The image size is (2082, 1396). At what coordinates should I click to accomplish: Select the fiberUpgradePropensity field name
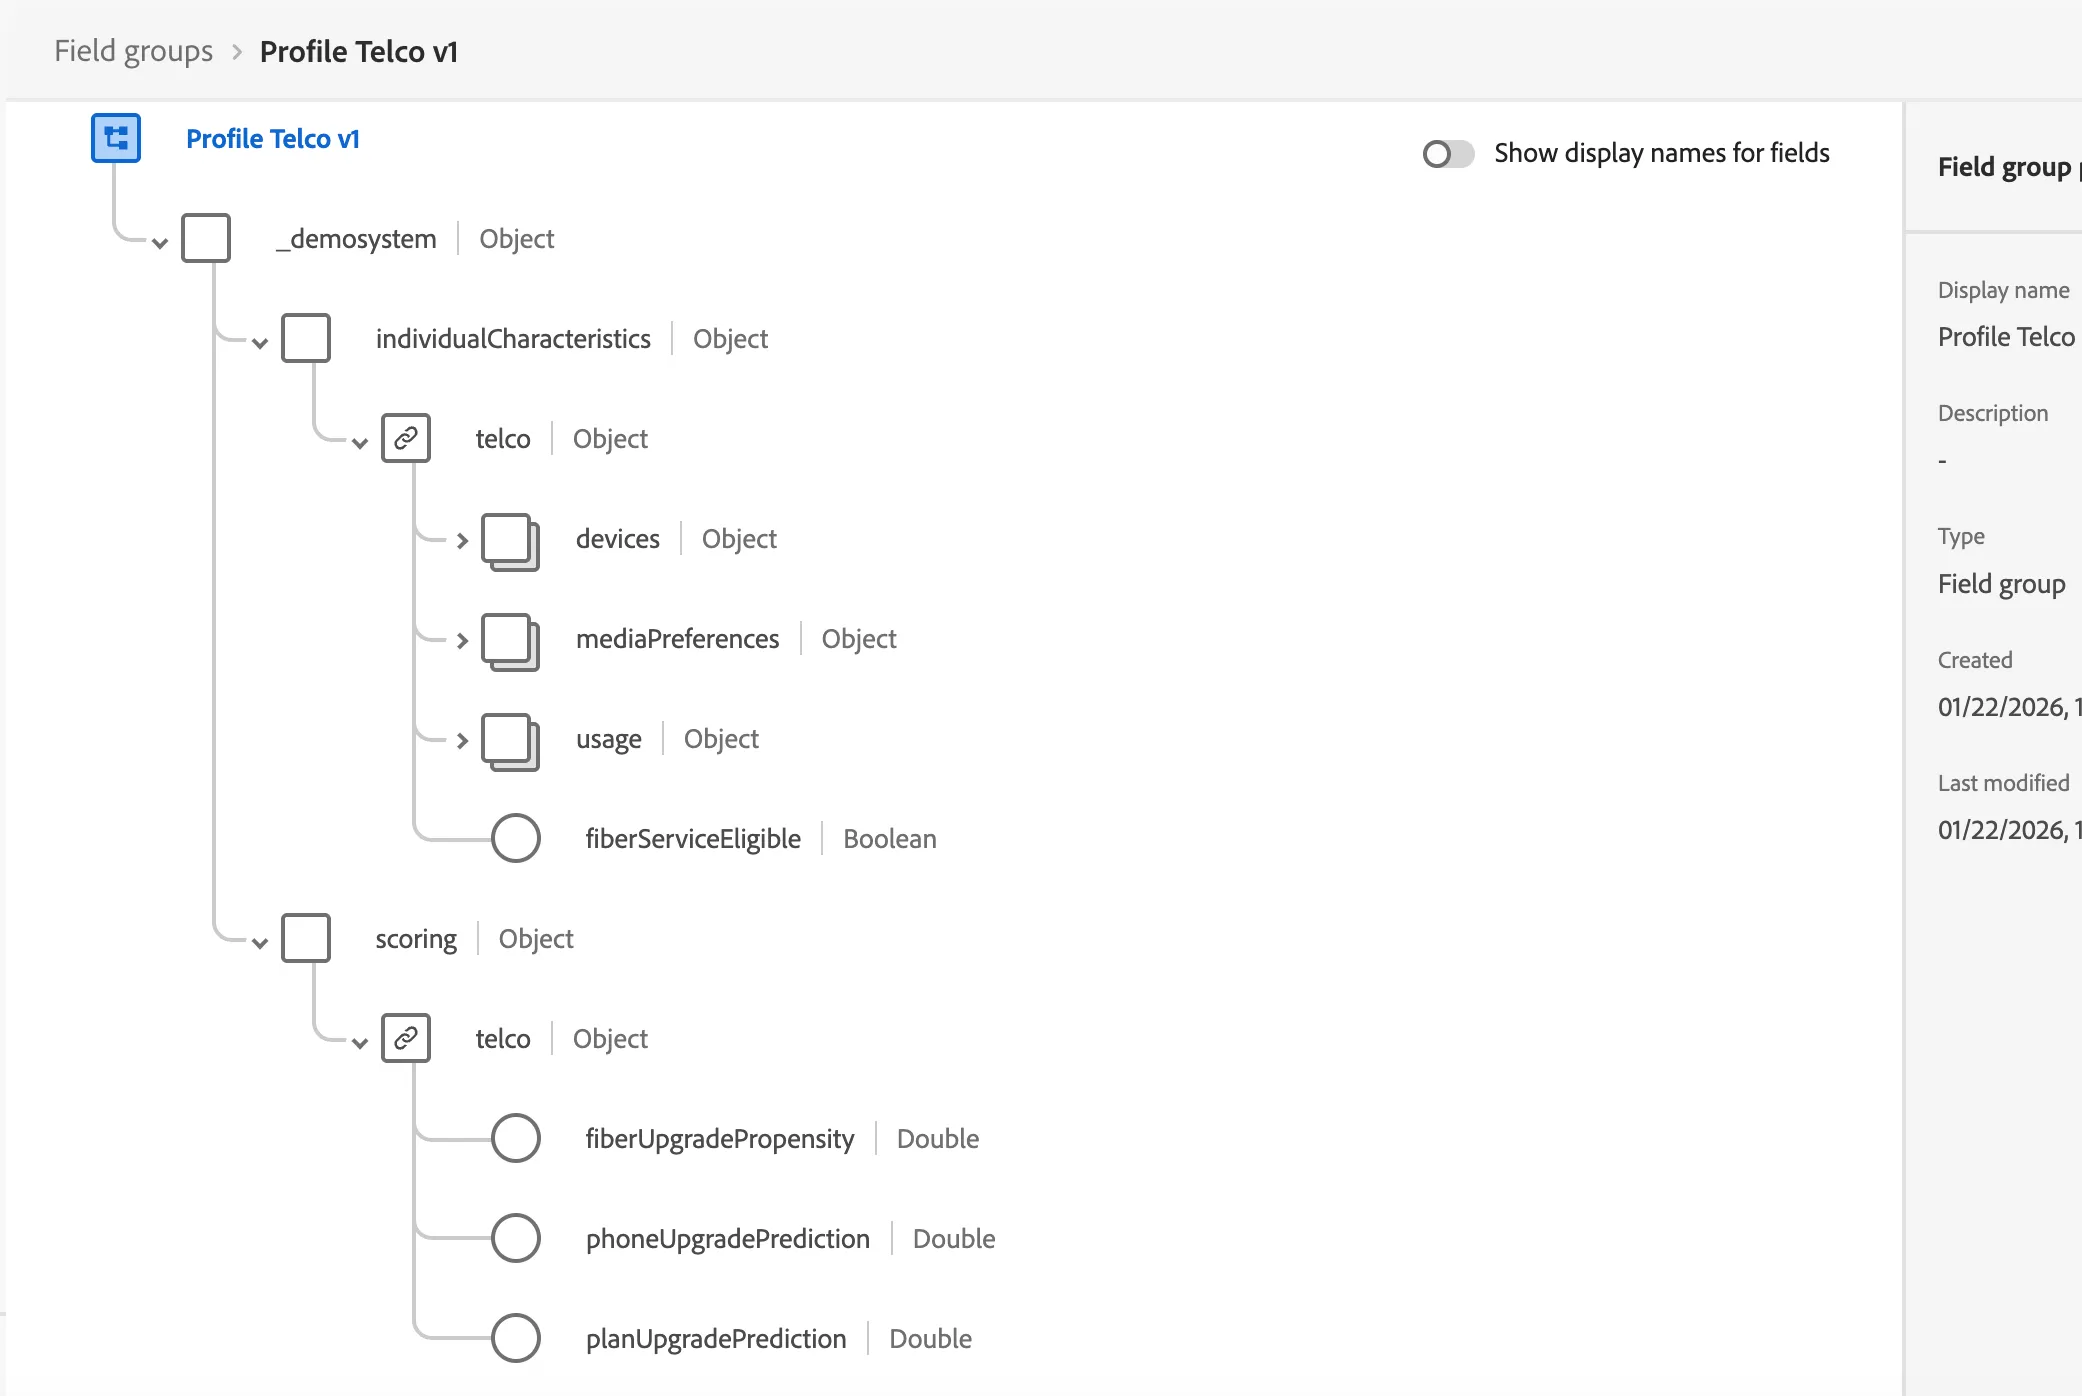pos(720,1139)
